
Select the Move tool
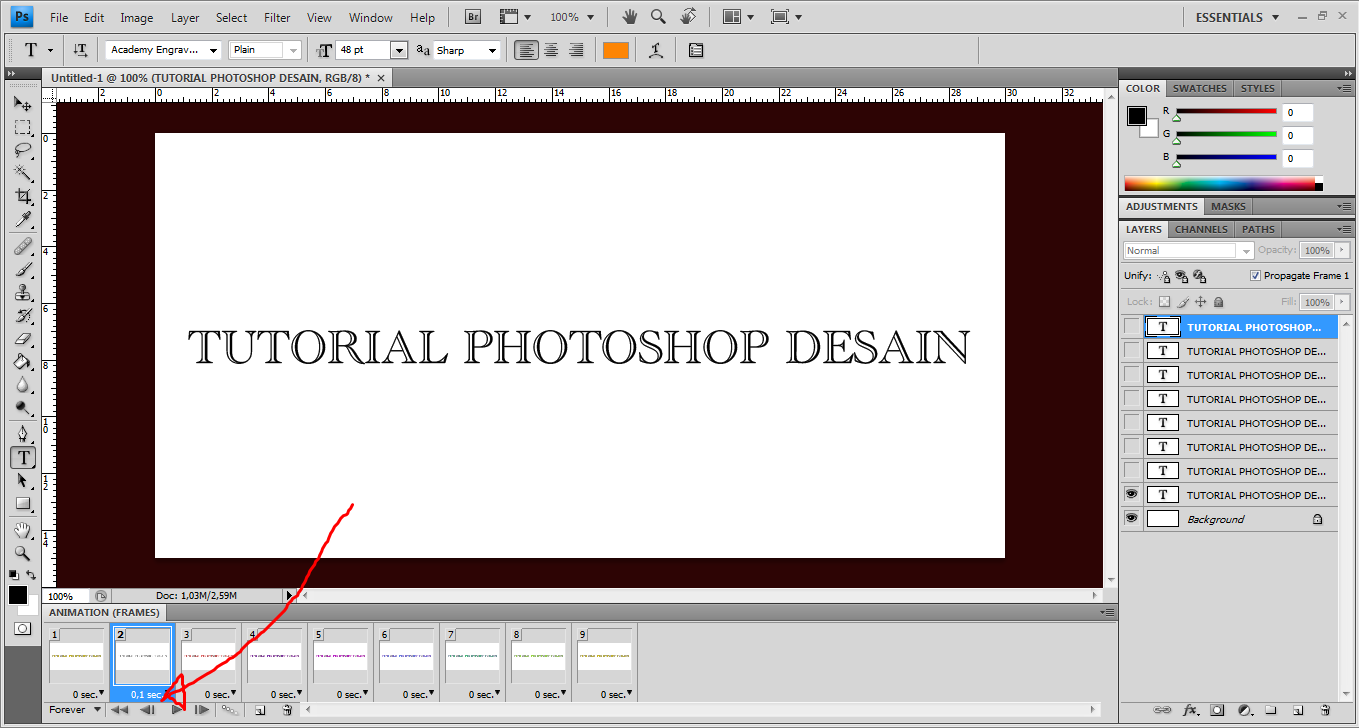click(x=22, y=104)
